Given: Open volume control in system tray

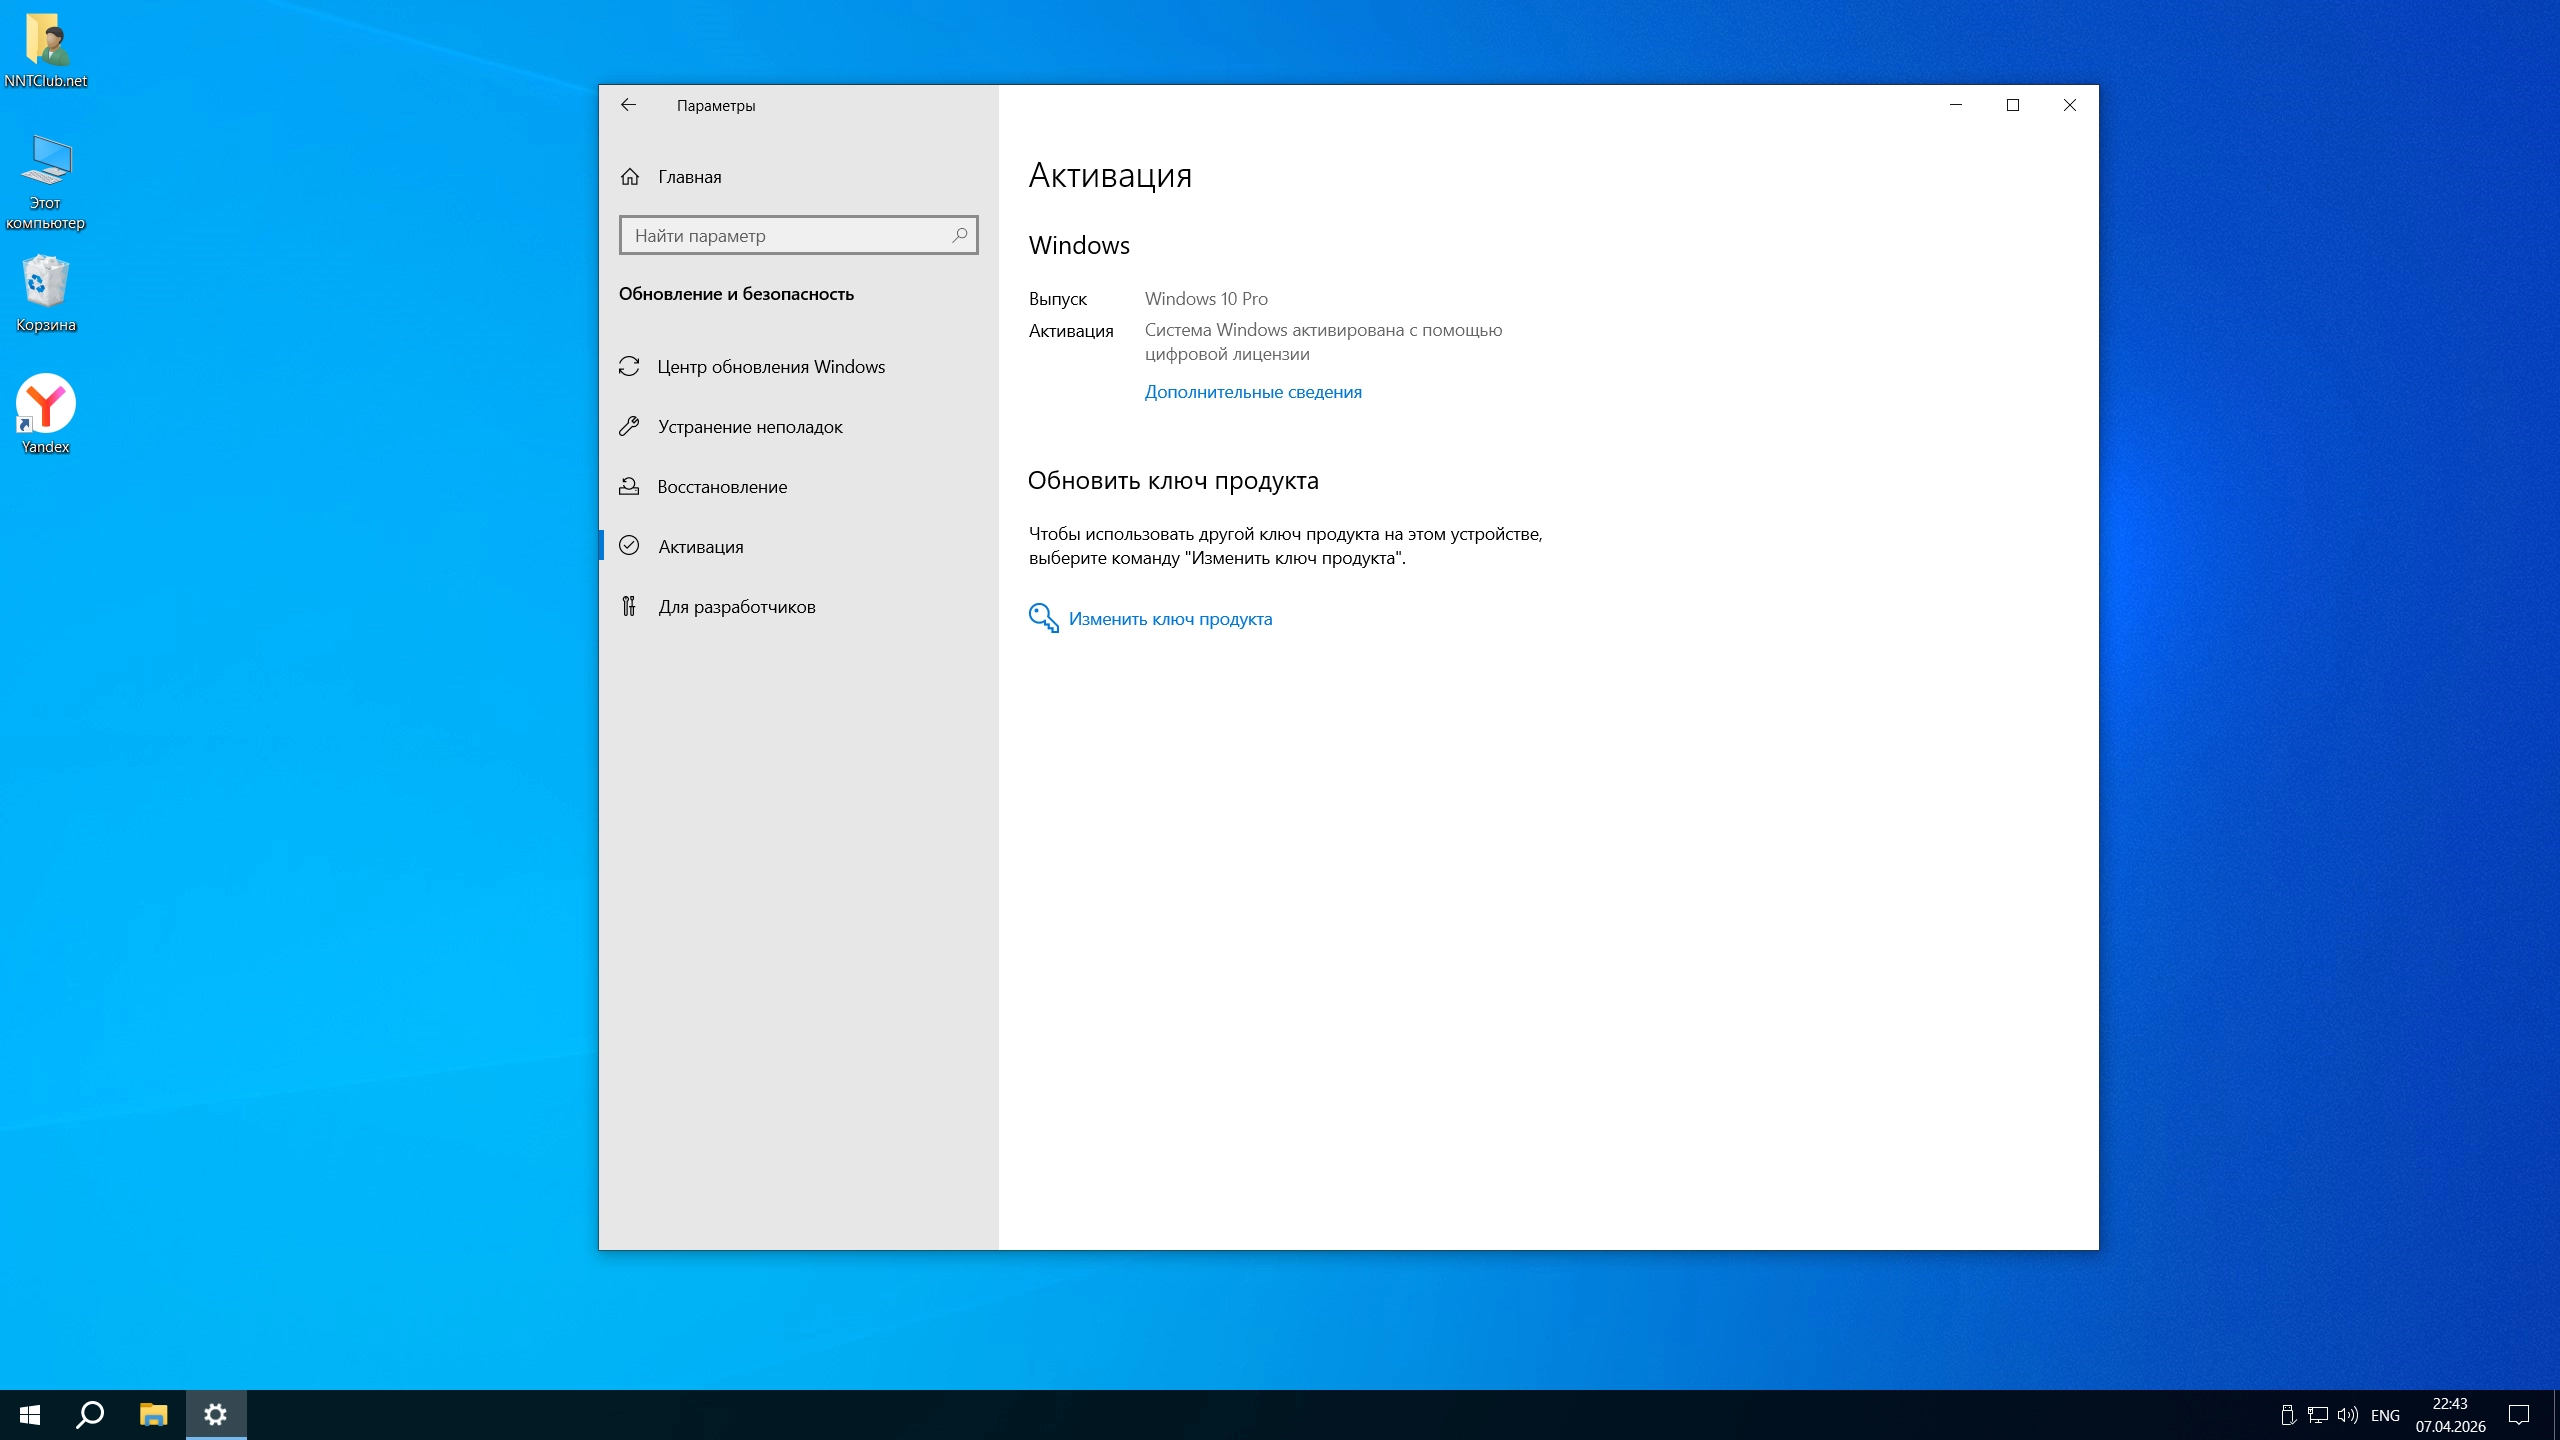Looking at the screenshot, I should click(x=2347, y=1415).
